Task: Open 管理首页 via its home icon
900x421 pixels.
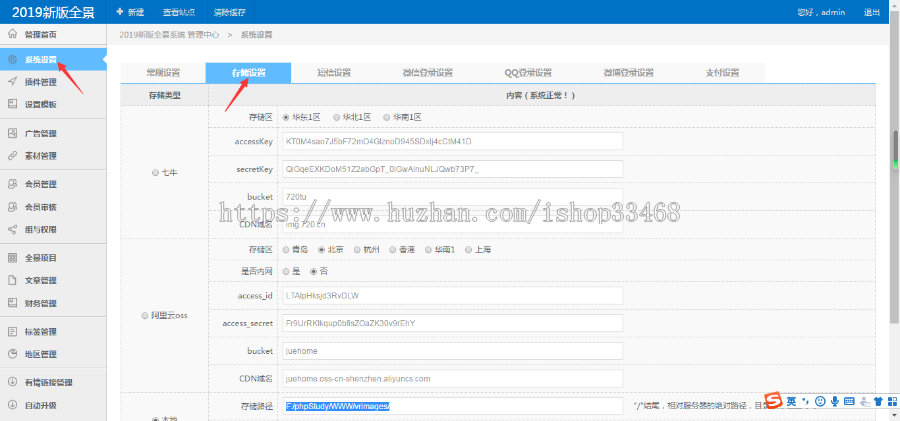Action: coord(12,34)
